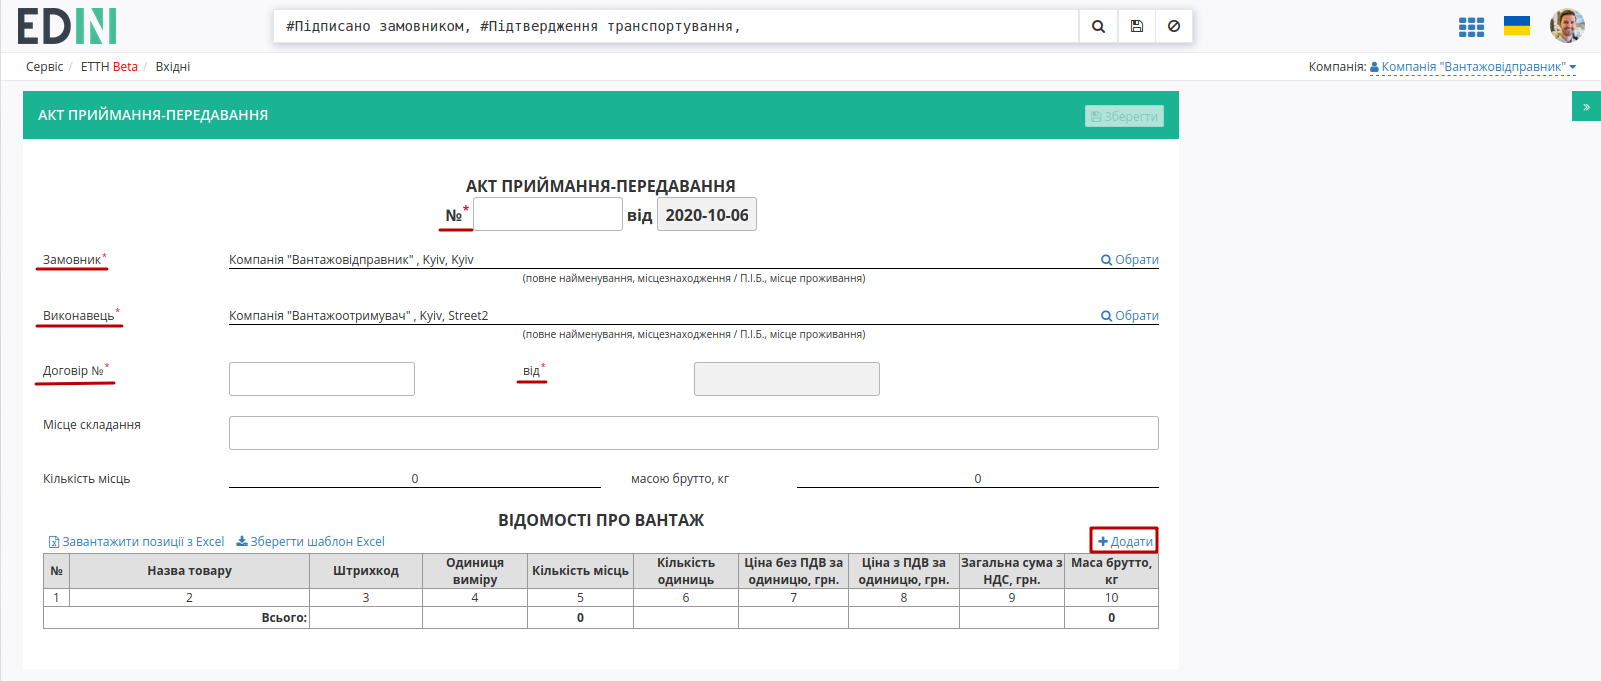Click the contract date від field

[x=787, y=379]
